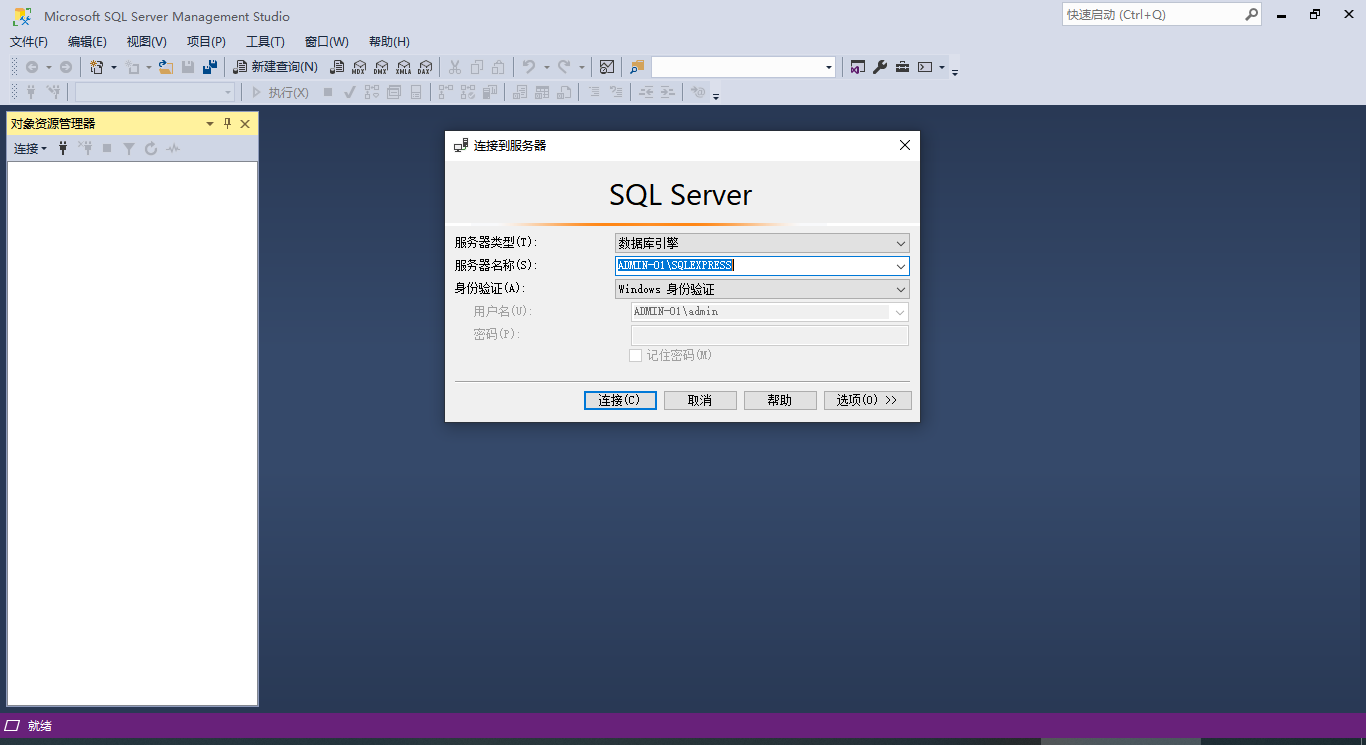This screenshot has width=1366, height=745.
Task: Open a new DMX query window
Action: coord(381,67)
